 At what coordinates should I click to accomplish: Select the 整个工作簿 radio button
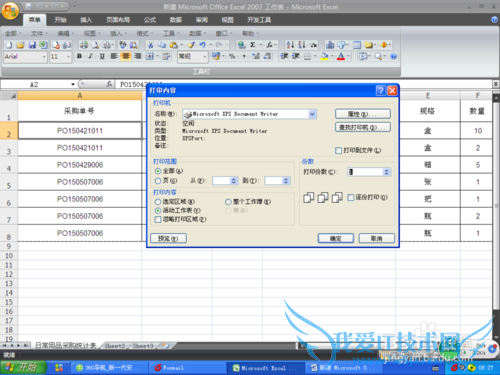[228, 202]
